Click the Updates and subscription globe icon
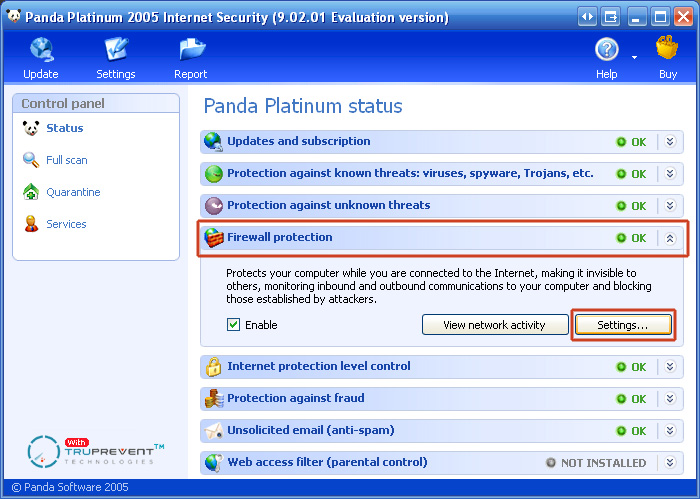 [213, 141]
